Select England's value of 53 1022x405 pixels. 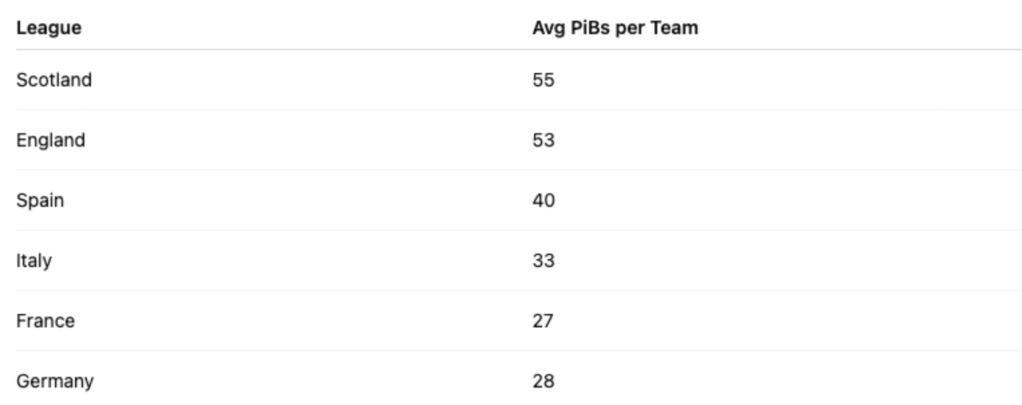tap(543, 141)
